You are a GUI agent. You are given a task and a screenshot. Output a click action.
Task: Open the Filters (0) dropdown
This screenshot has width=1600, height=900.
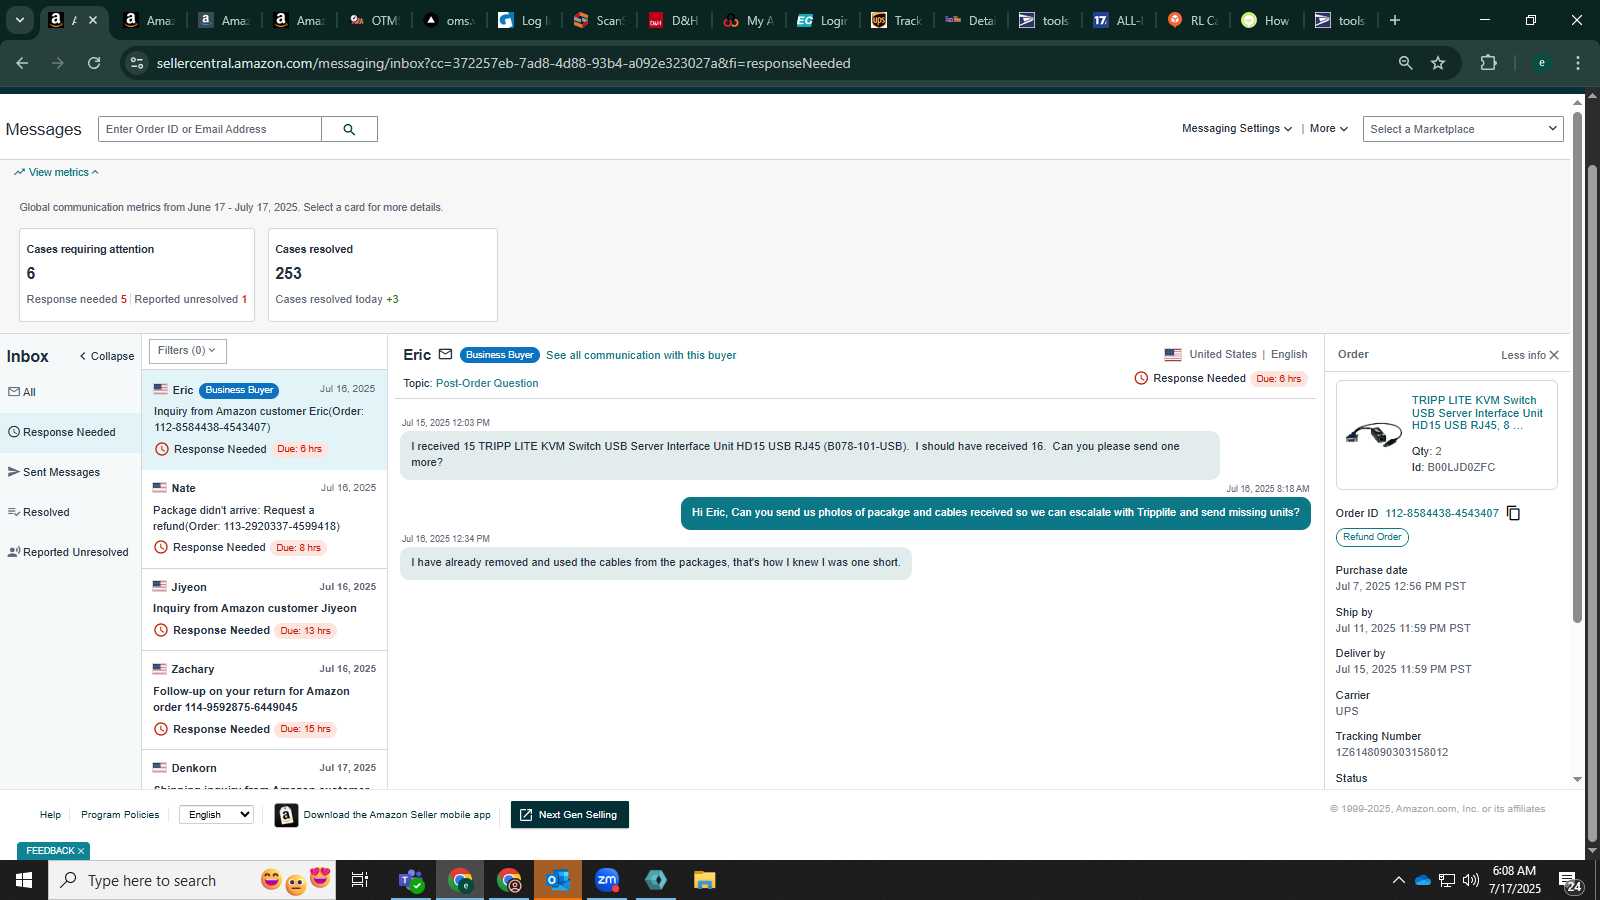pos(188,351)
